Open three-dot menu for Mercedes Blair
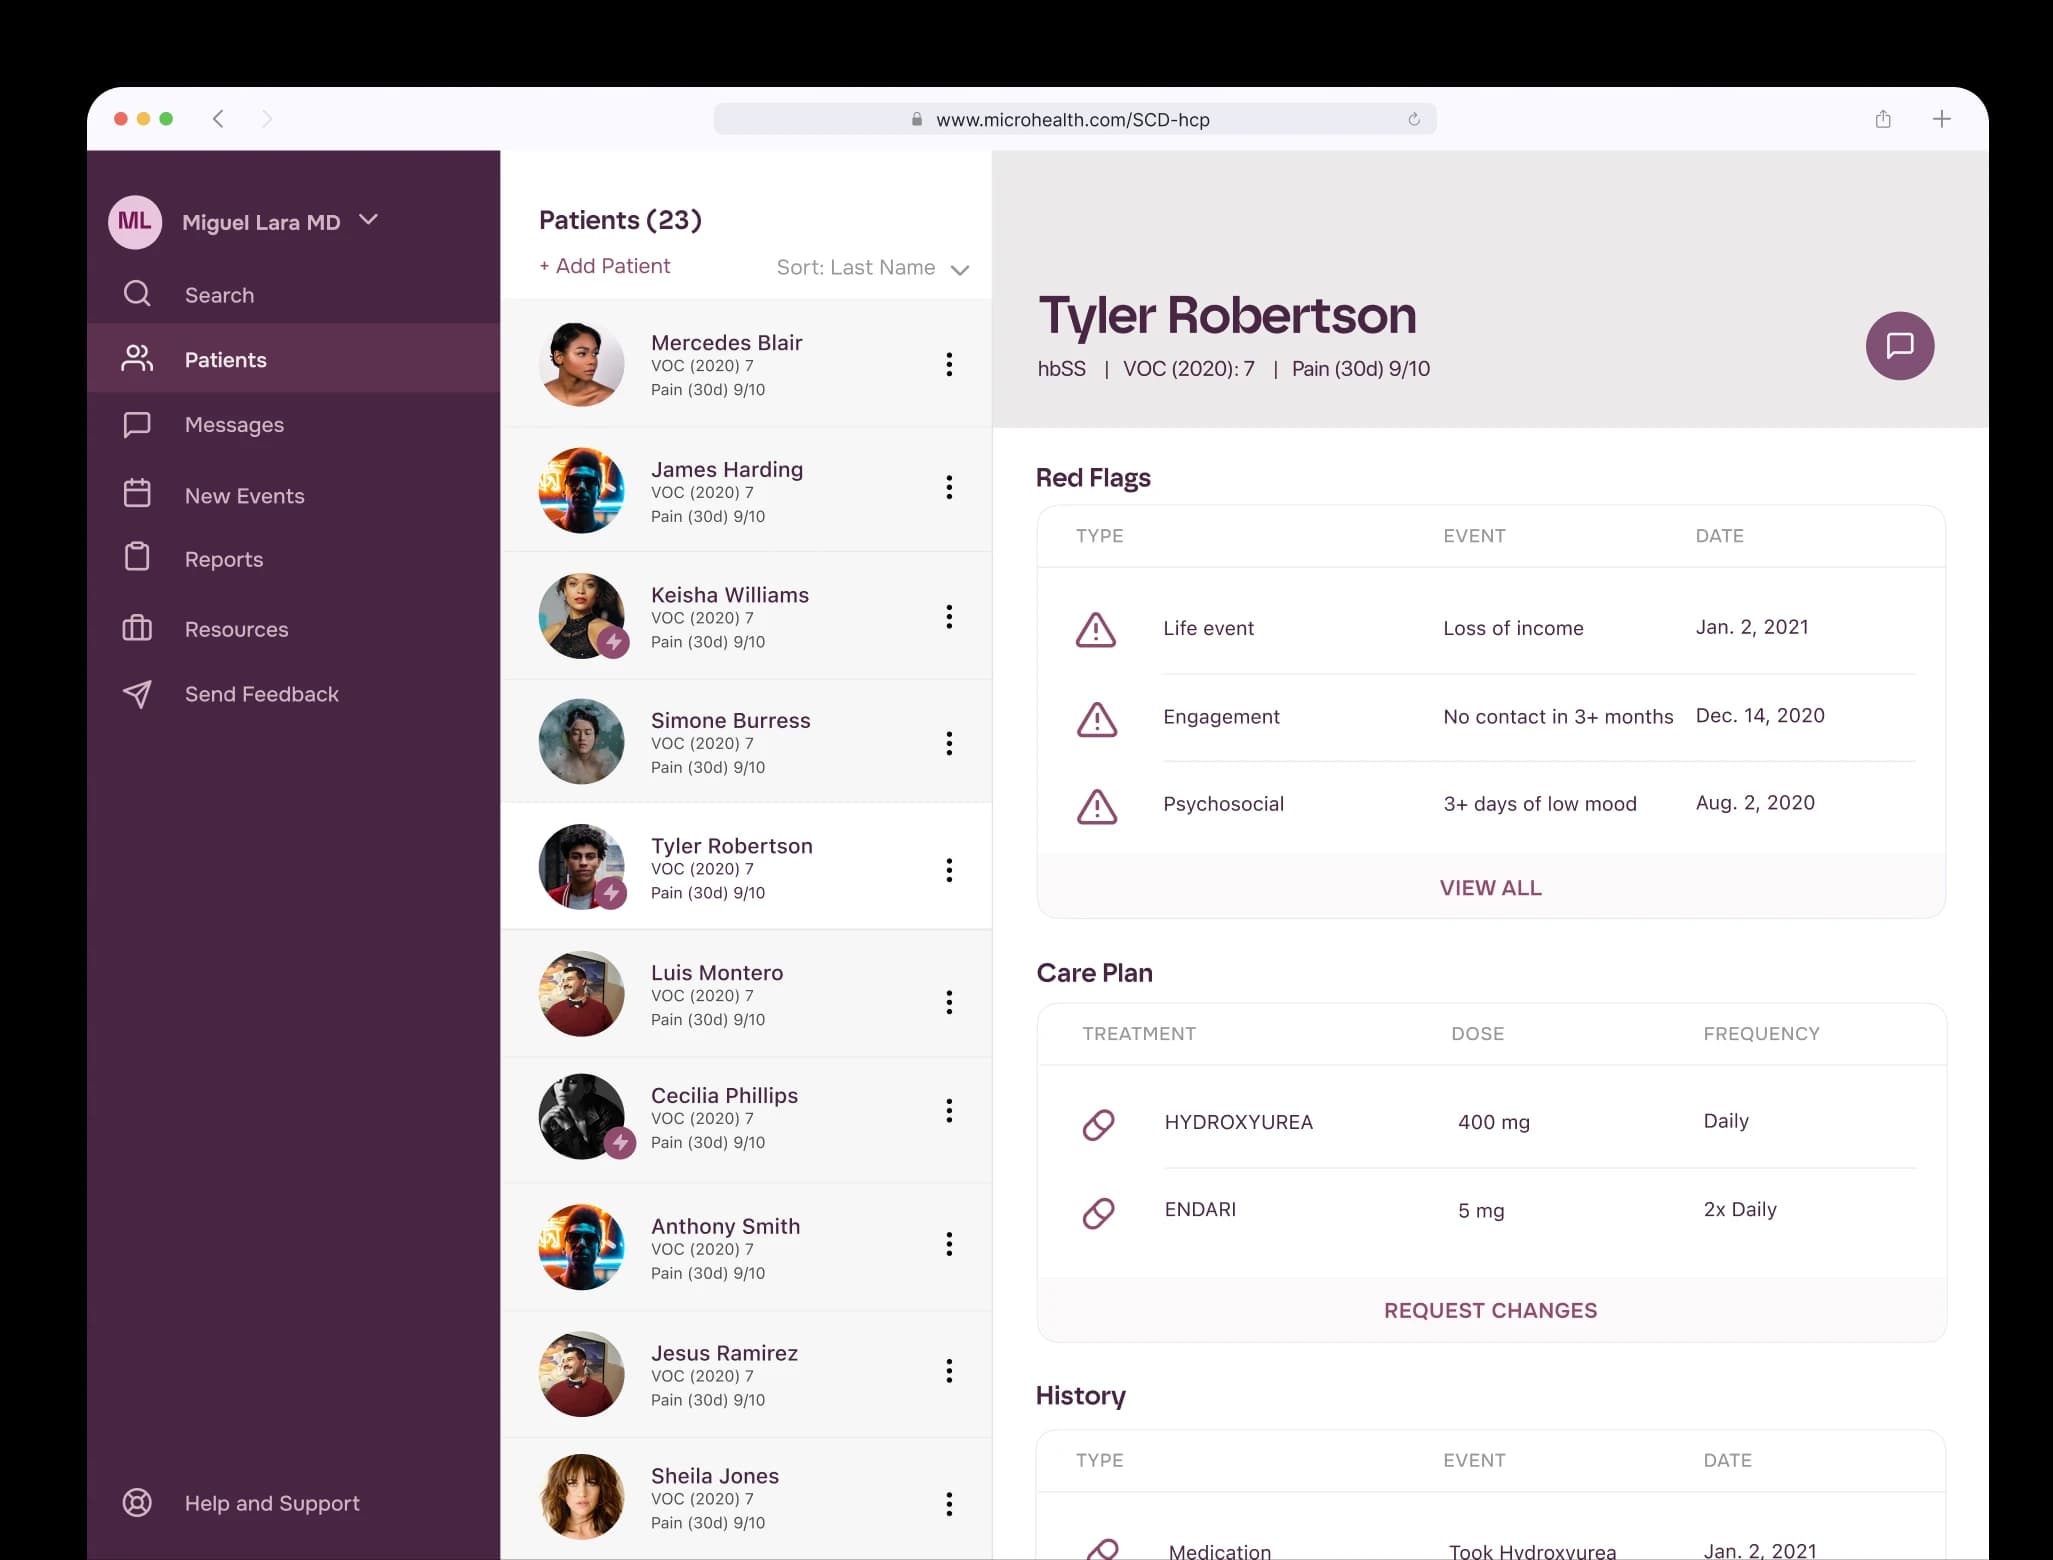The image size is (2053, 1560). 948,365
